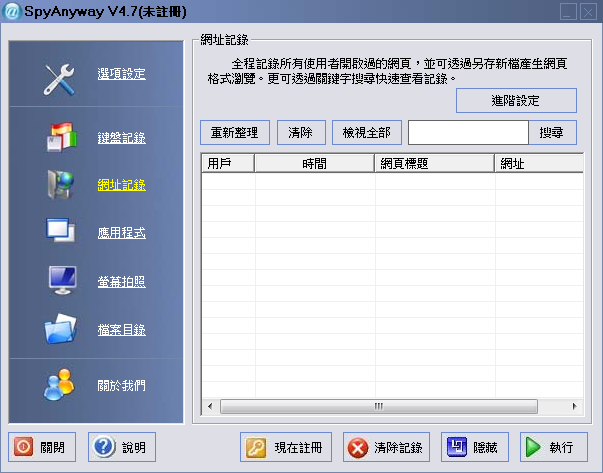Click the website log globe icon
The height and width of the screenshot is (473, 603).
click(x=61, y=185)
